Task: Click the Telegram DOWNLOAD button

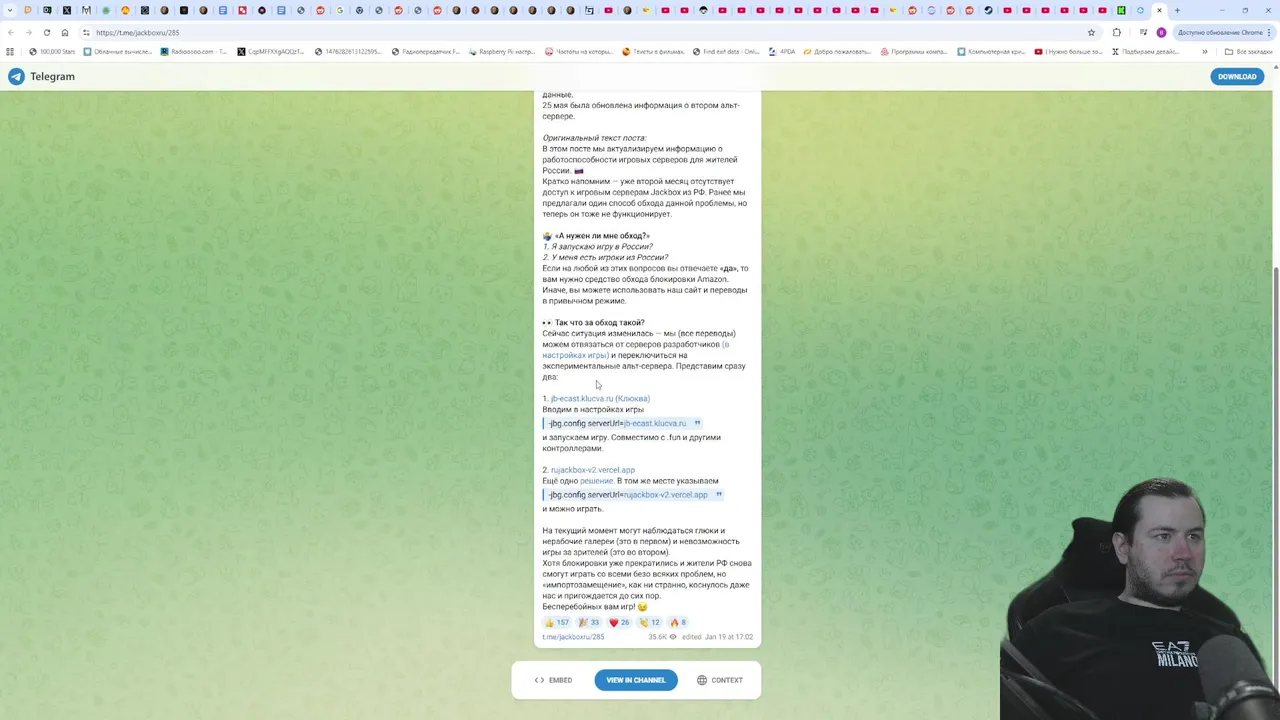Action: coord(1237,76)
